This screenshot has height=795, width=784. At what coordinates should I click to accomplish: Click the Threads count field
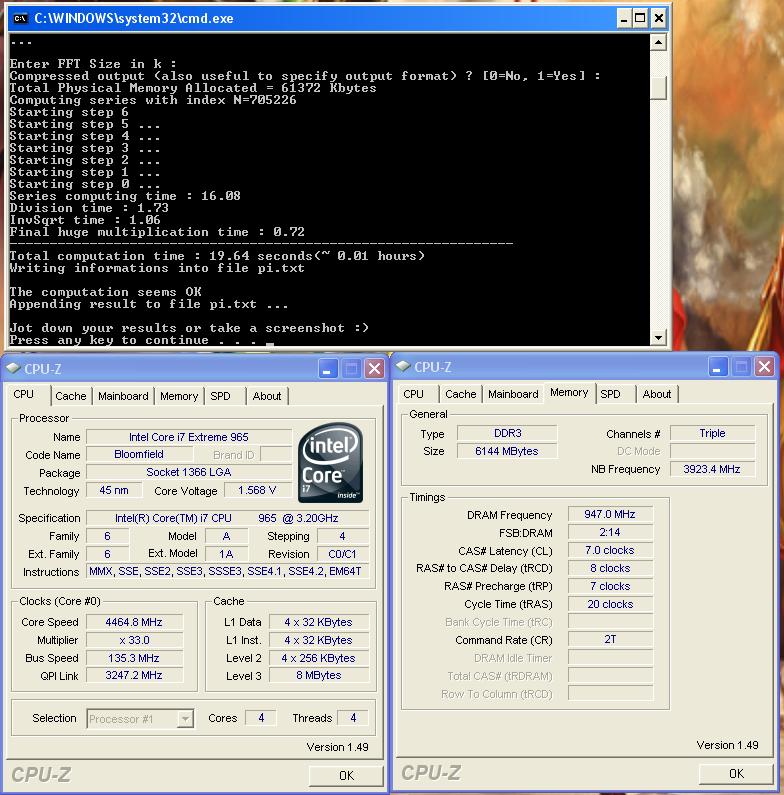(353, 718)
